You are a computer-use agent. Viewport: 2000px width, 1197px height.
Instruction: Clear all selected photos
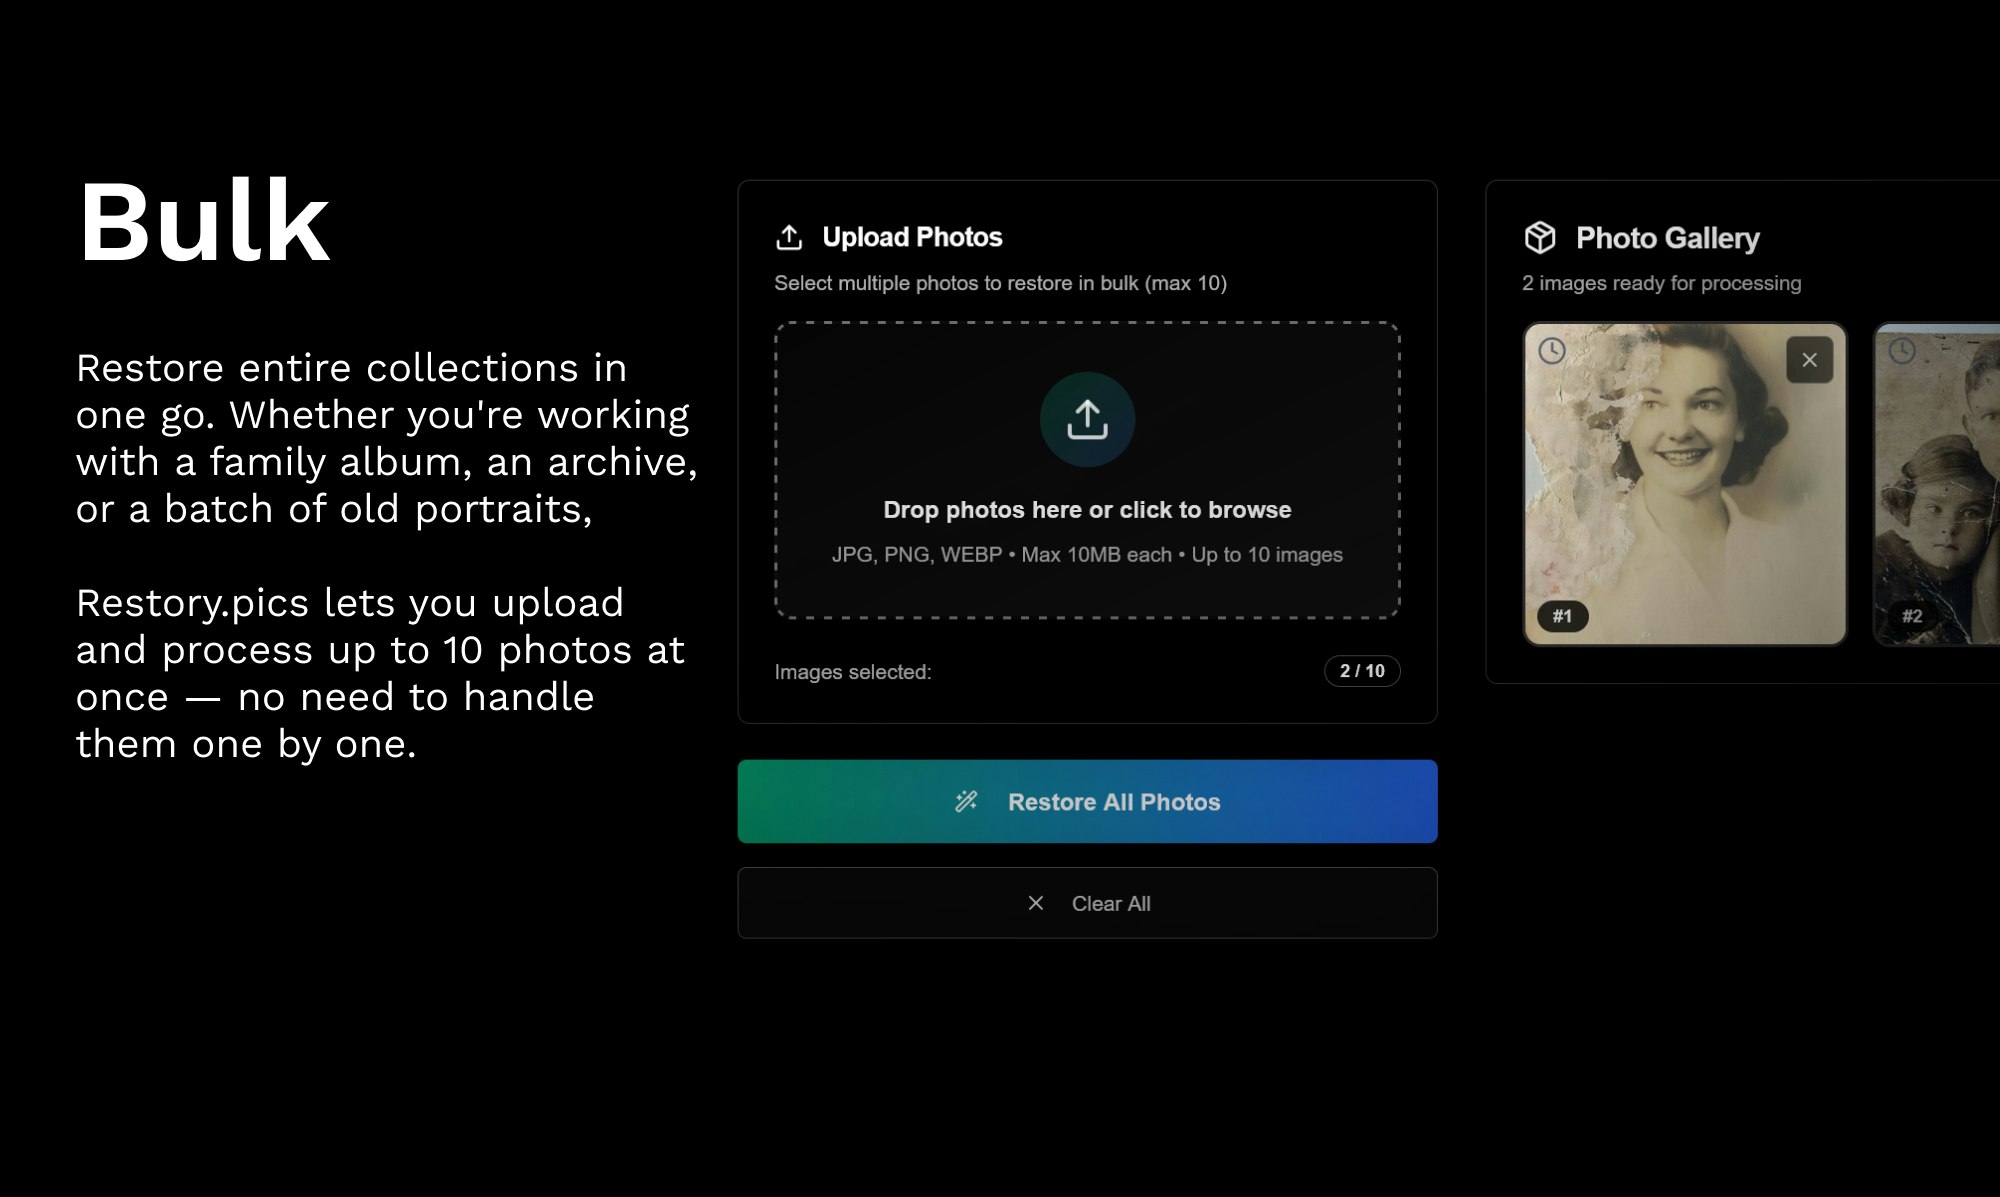[x=1087, y=903]
